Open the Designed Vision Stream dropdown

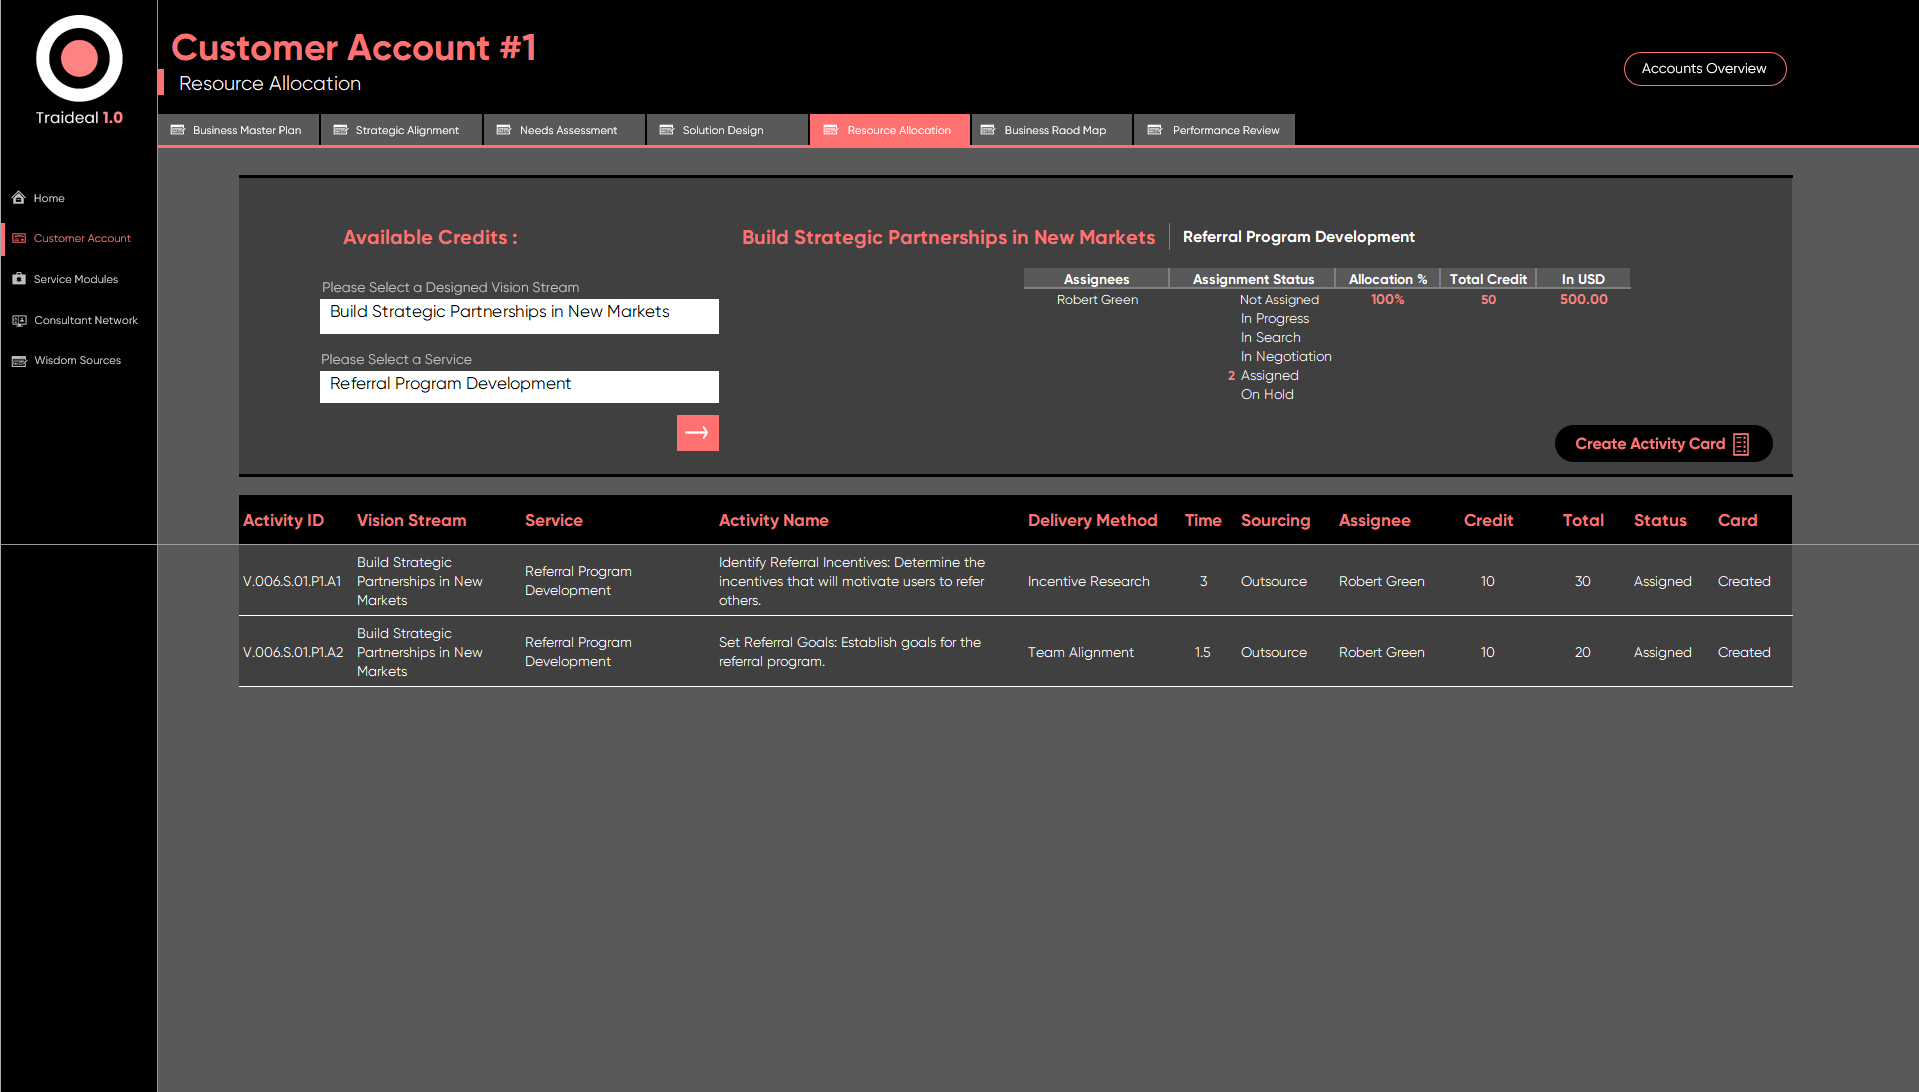519,315
